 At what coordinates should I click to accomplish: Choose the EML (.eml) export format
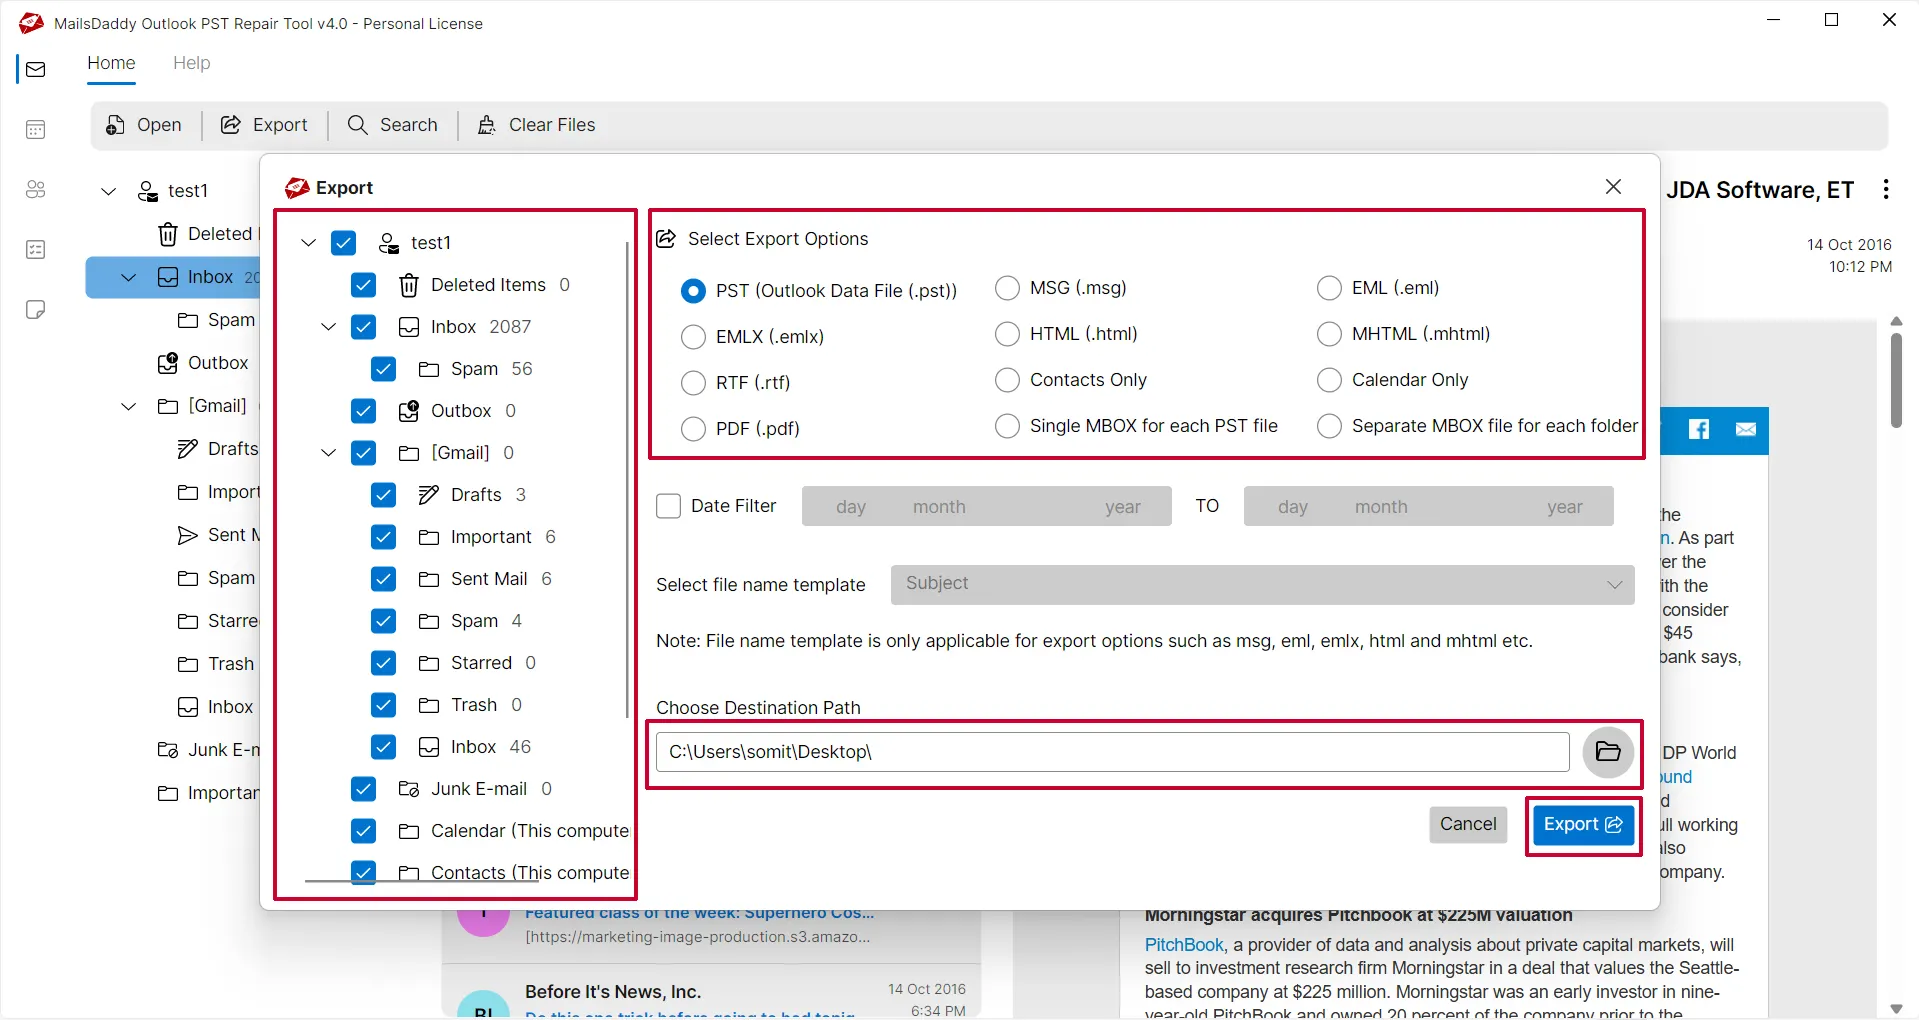[x=1329, y=288]
